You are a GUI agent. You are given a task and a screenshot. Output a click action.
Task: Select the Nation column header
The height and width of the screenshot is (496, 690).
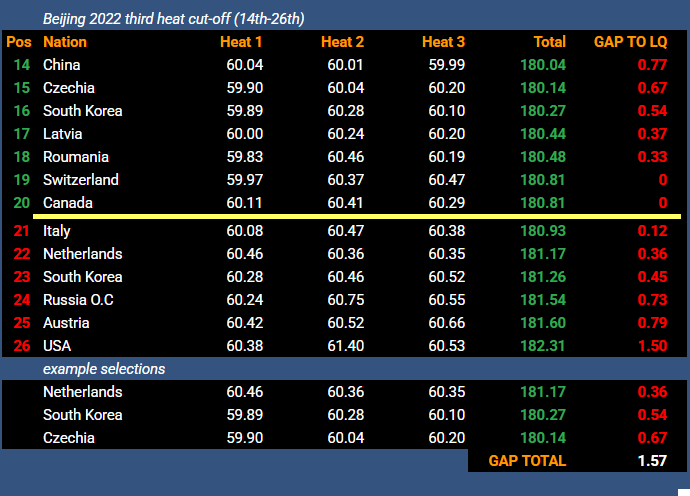65,42
